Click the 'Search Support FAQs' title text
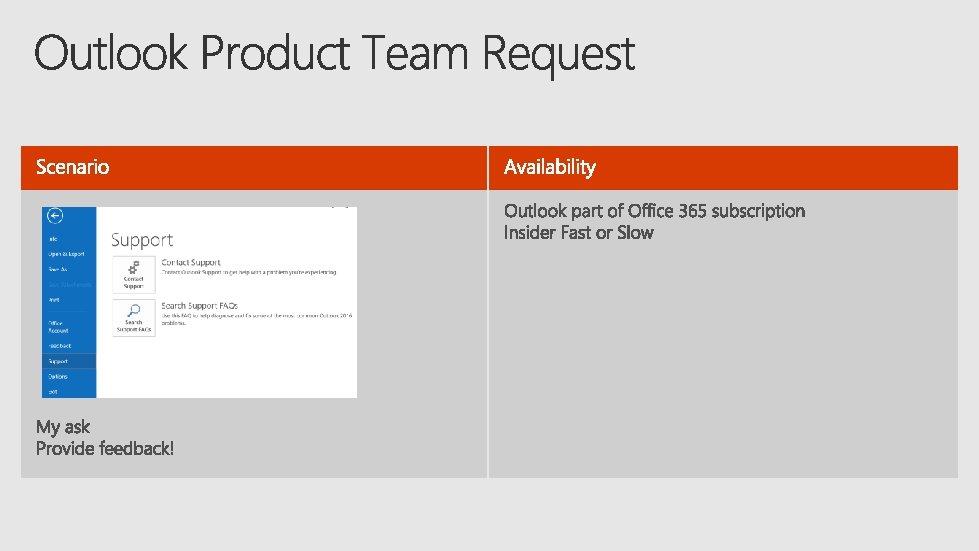979x551 pixels. (199, 306)
